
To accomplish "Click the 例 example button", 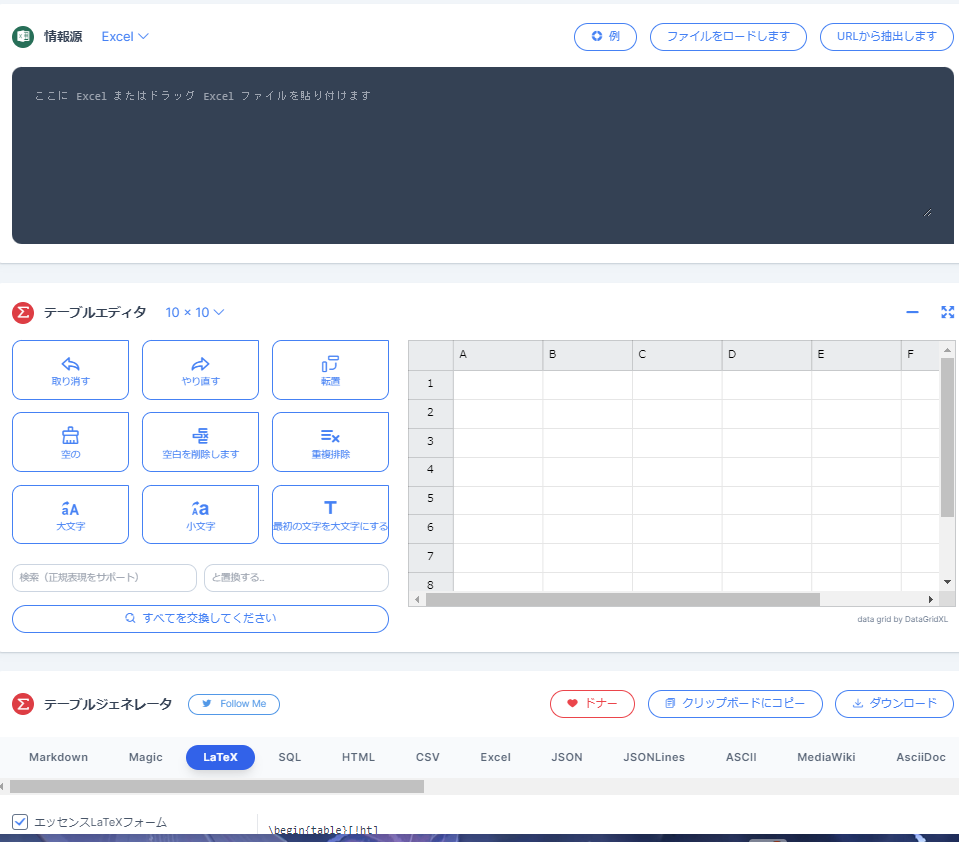I will (605, 37).
